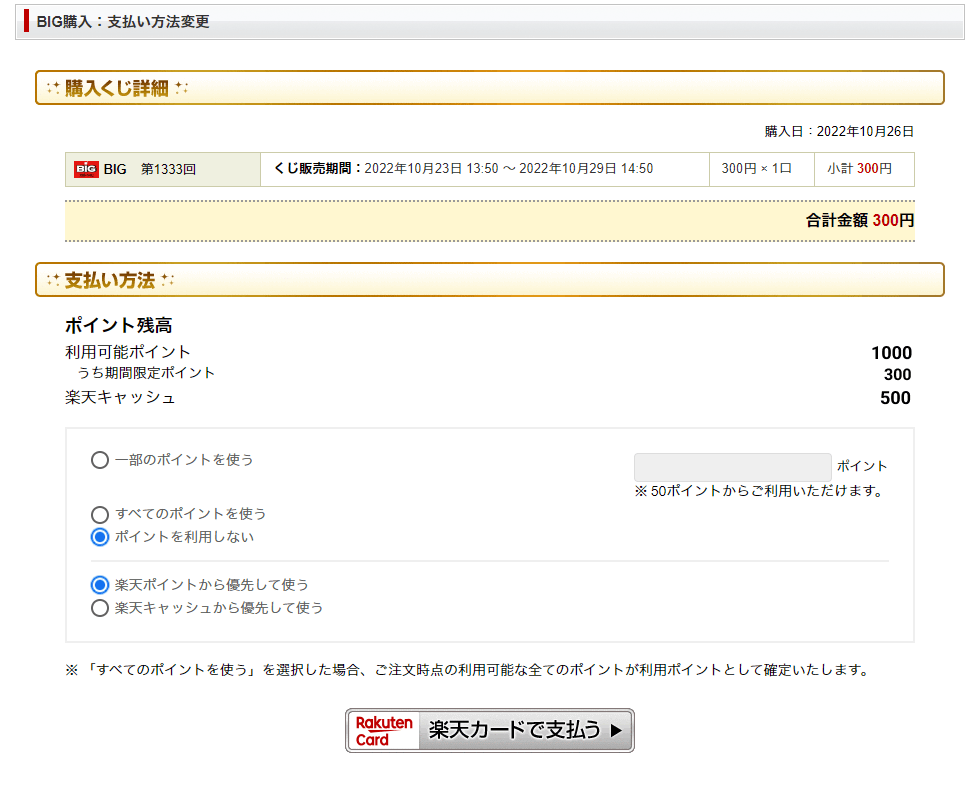Click the sparkle icon right of 支払い方法
Viewport: 979px width, 787px height.
click(x=168, y=280)
